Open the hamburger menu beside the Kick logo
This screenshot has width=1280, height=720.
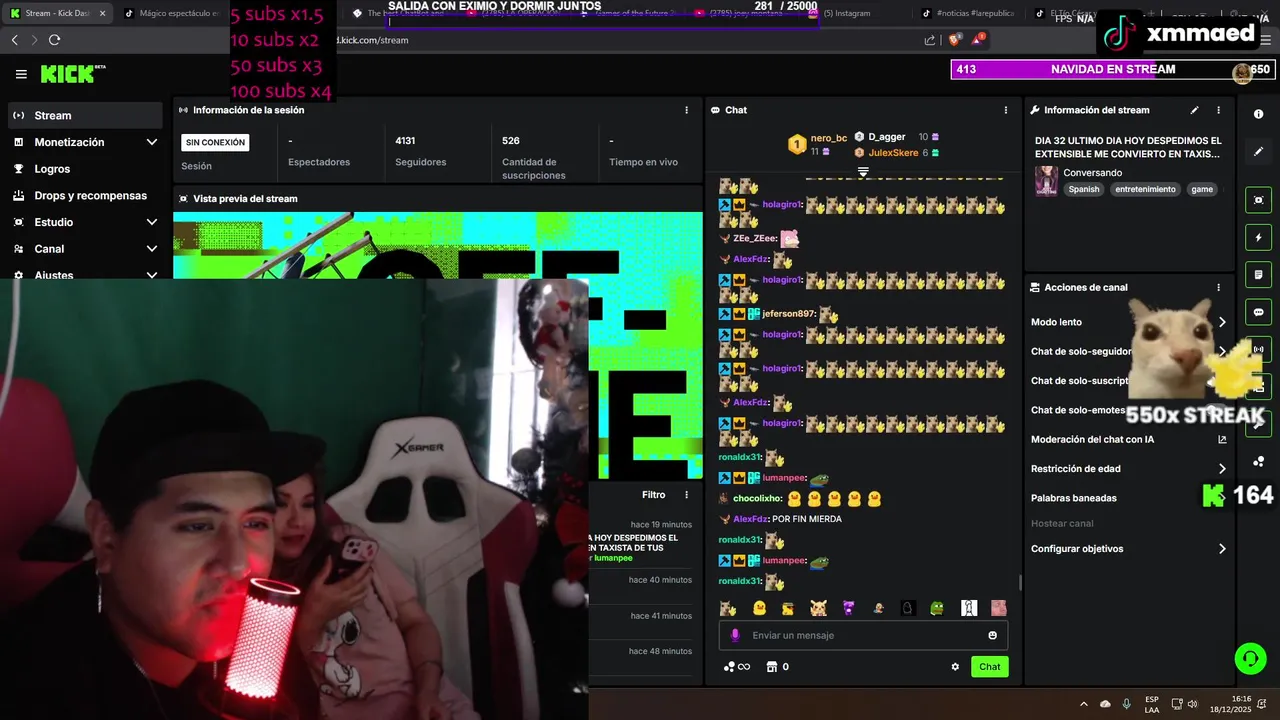[21, 74]
